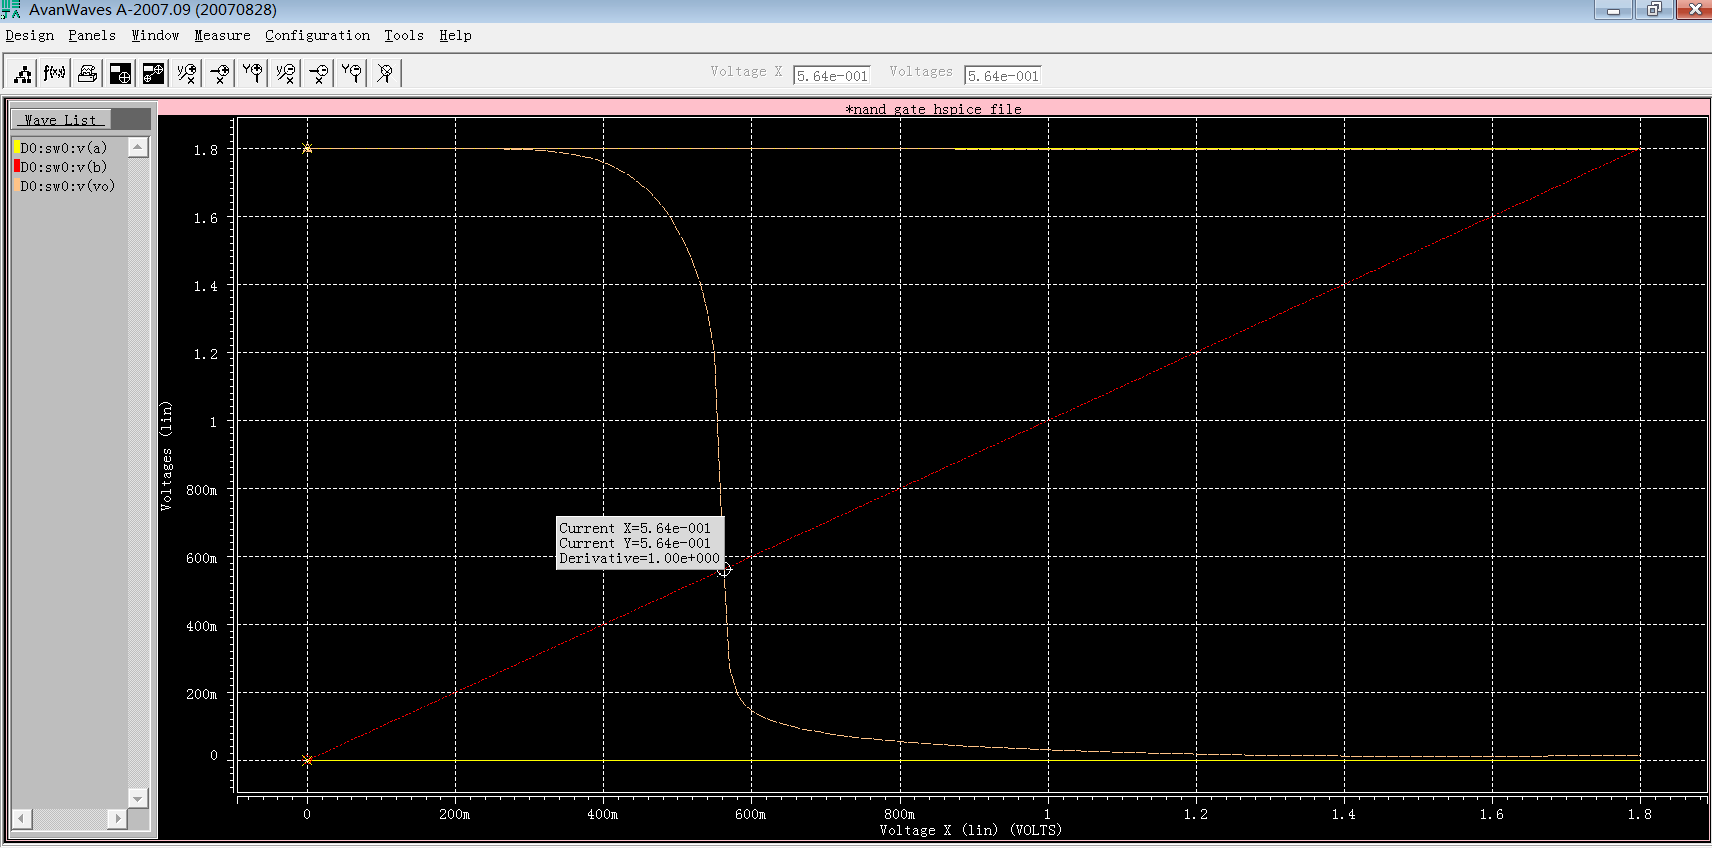
Task: Select the D0:sw0:v(b) wave entry
Action: click(64, 167)
